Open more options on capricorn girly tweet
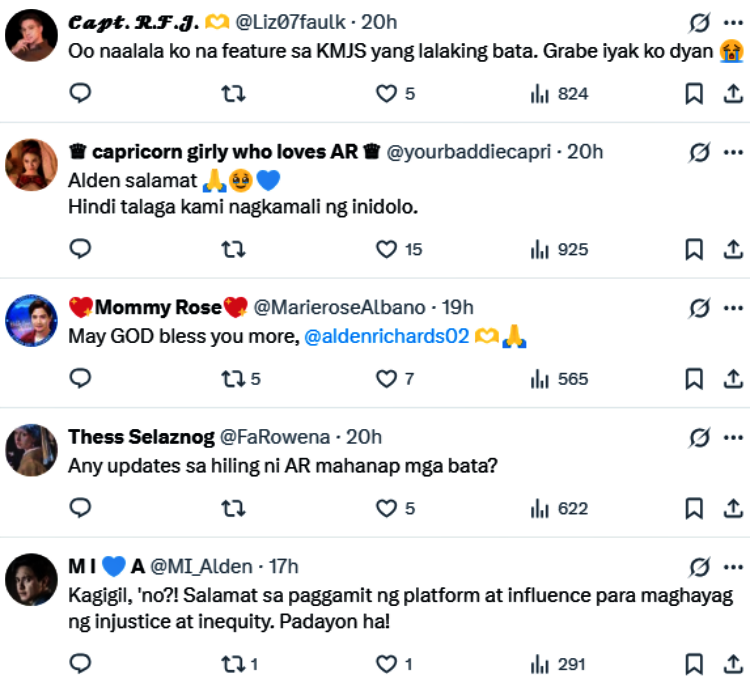This screenshot has width=750, height=687. [732, 152]
